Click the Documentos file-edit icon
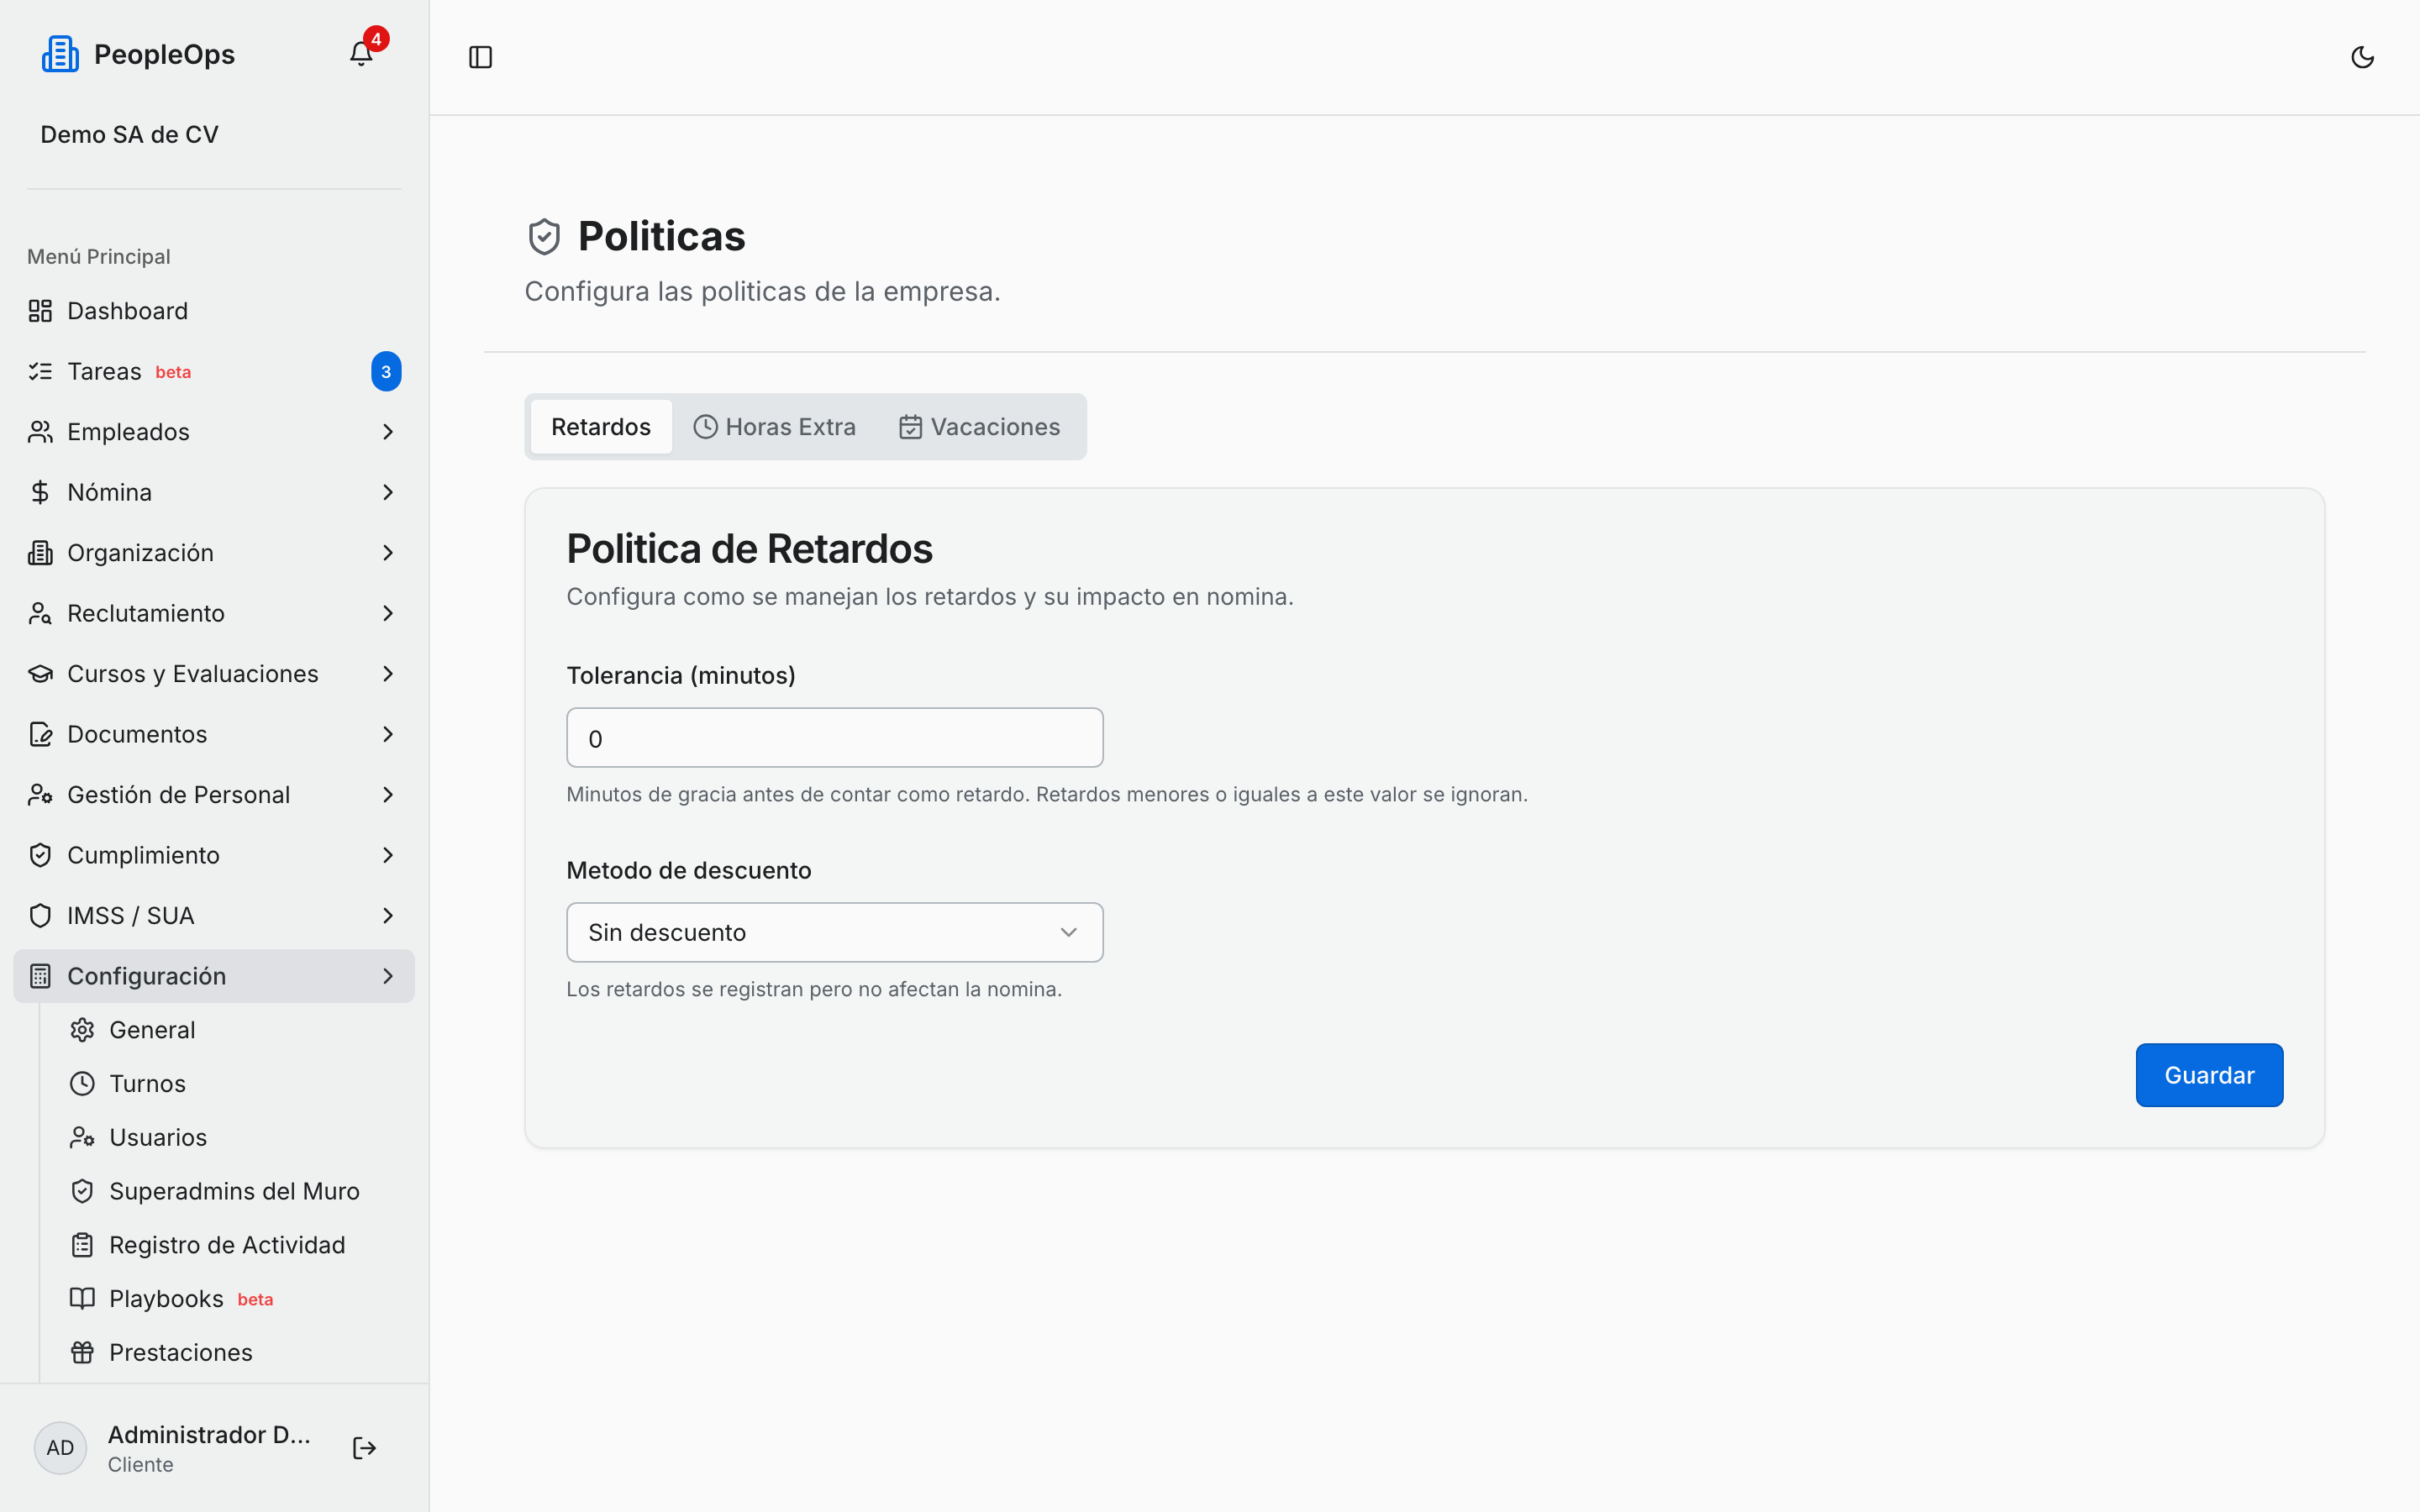 (40, 734)
